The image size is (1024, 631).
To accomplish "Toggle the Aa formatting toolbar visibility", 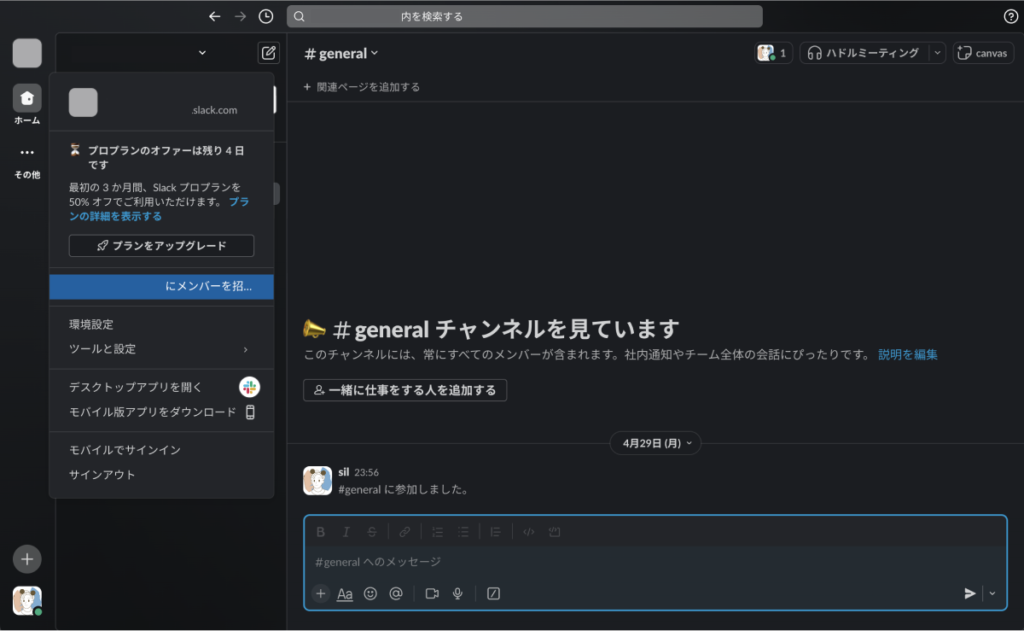I will (x=345, y=593).
